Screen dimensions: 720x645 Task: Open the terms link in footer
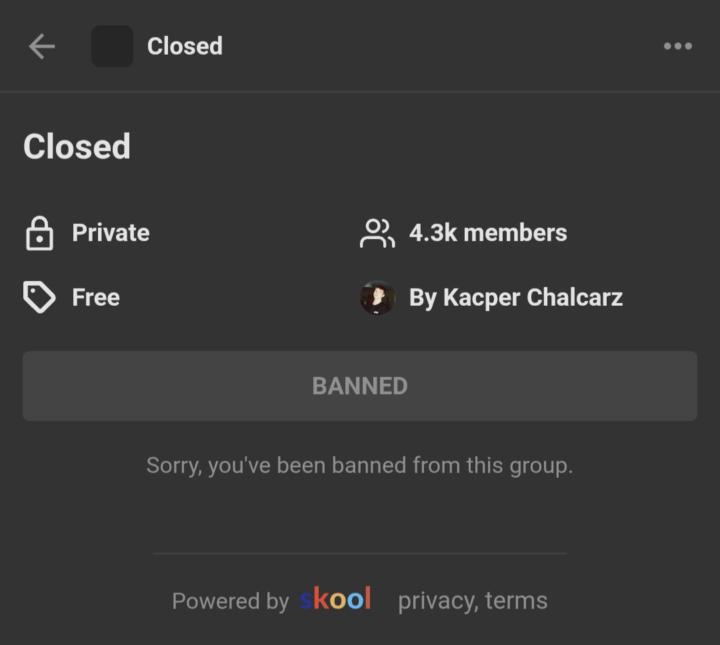point(517,601)
